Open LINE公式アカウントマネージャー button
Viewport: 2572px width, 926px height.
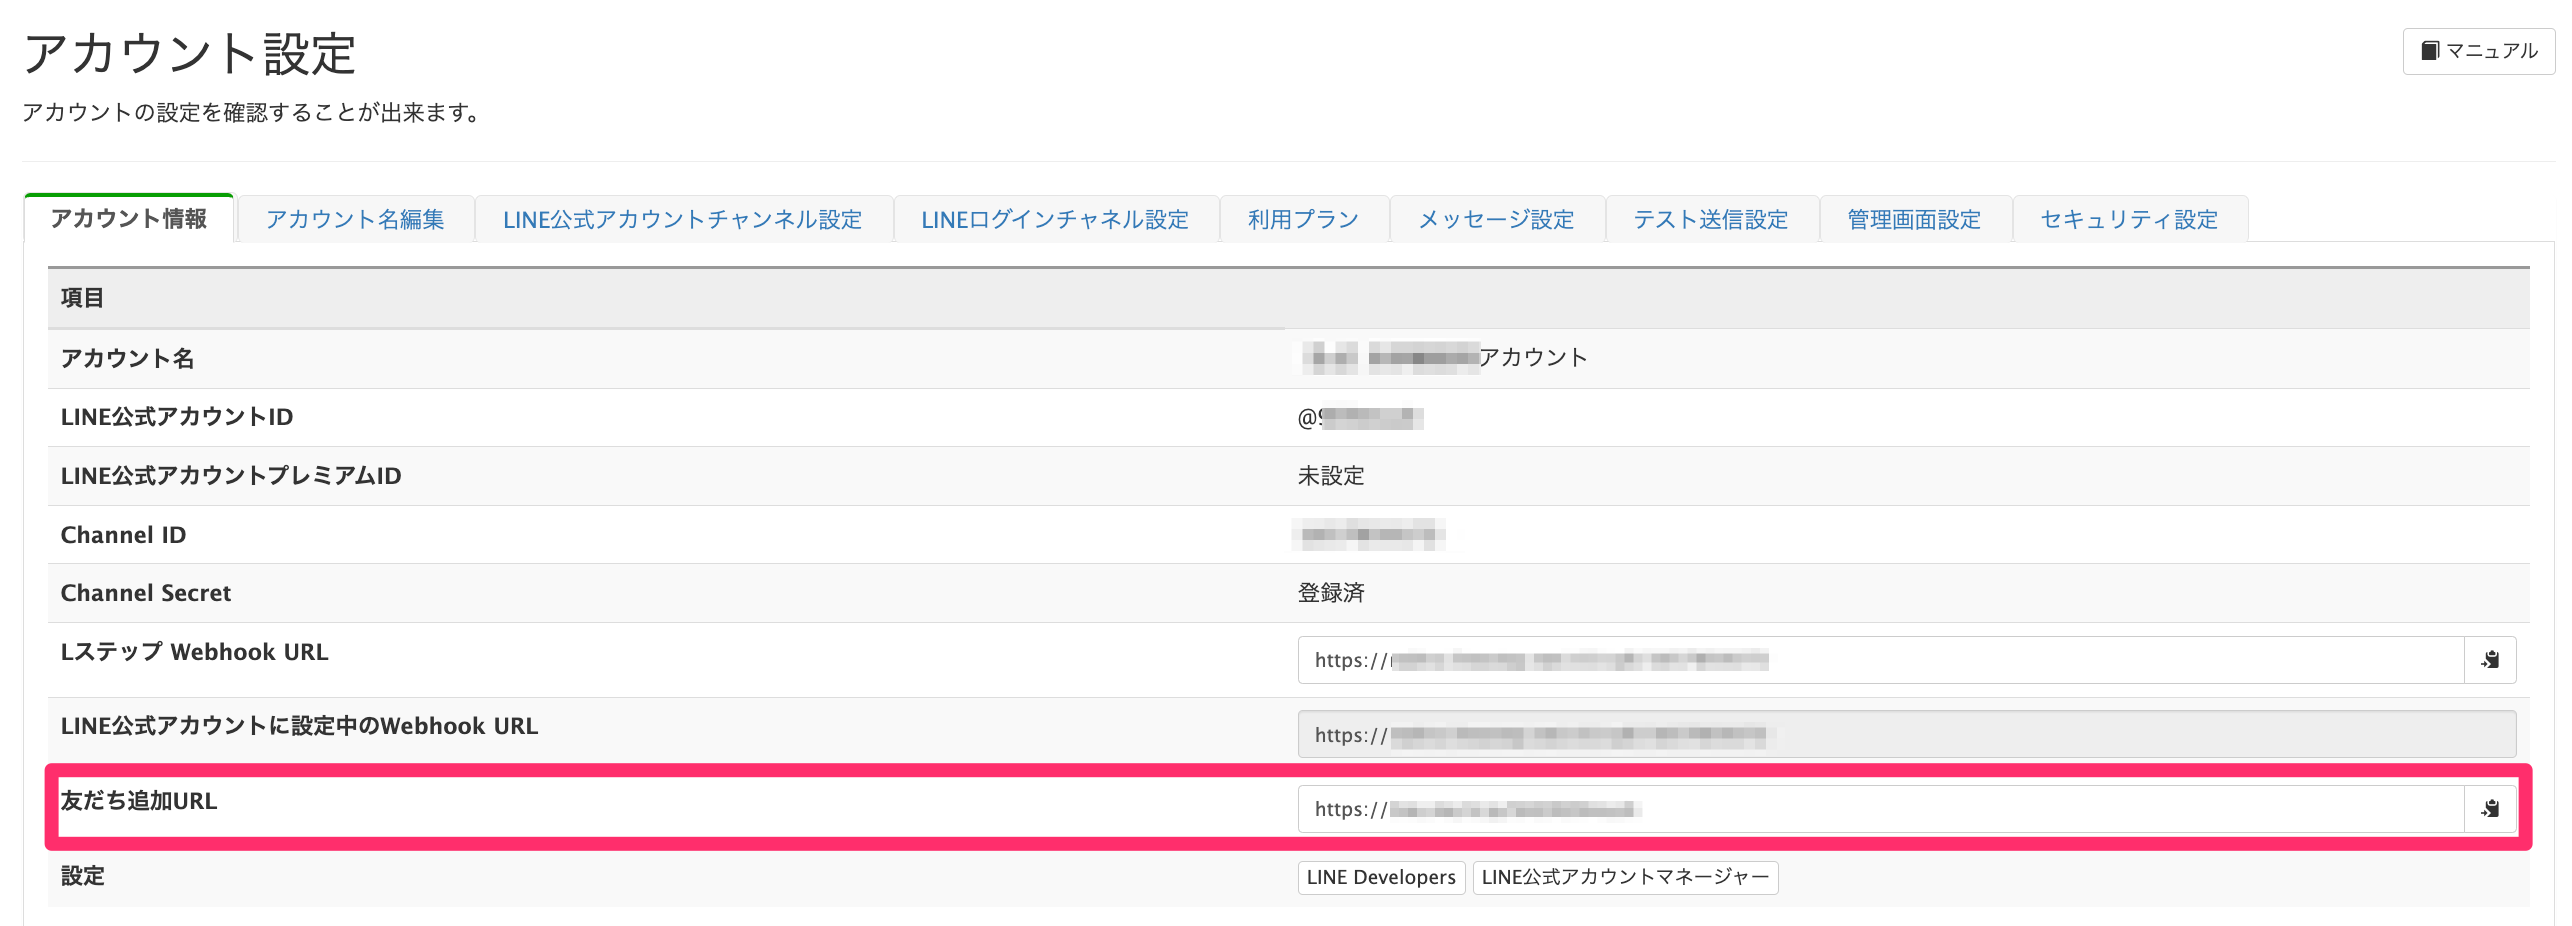(x=1625, y=878)
